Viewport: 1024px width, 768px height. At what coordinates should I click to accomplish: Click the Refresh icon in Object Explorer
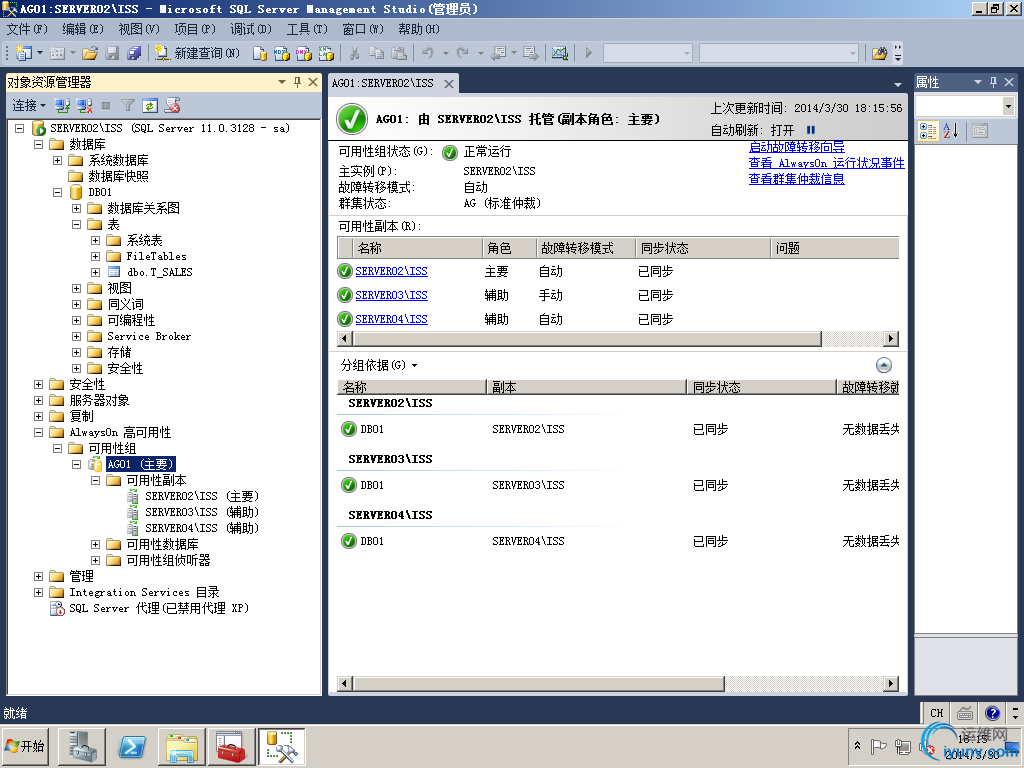(x=150, y=105)
